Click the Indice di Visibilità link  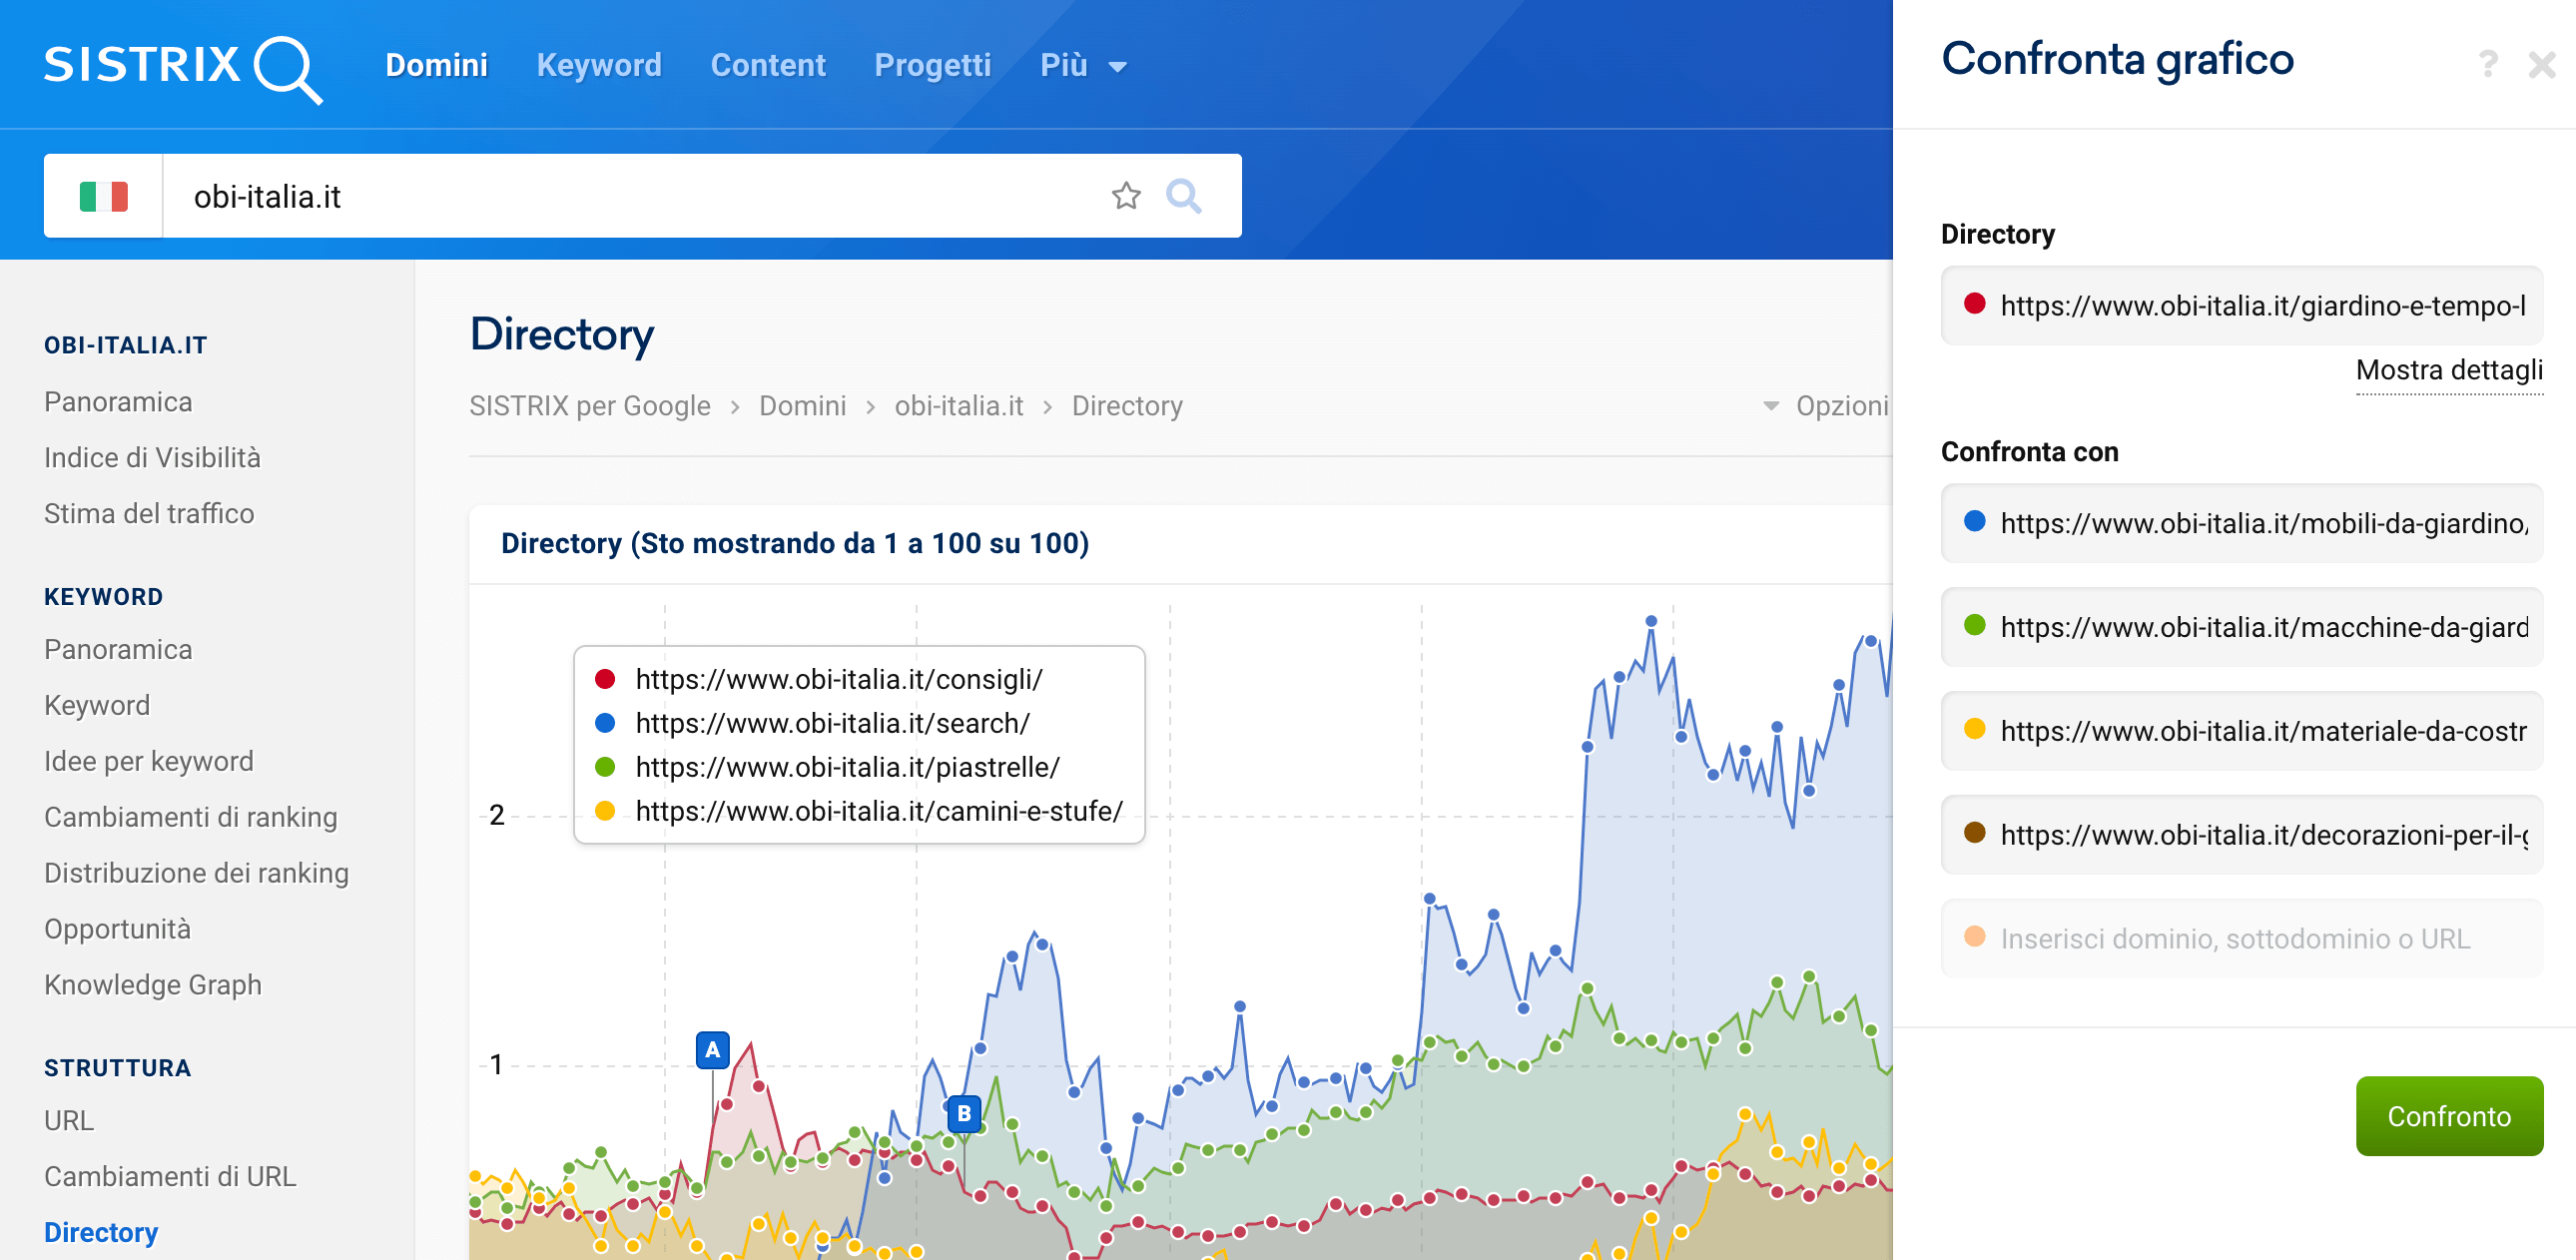point(156,456)
